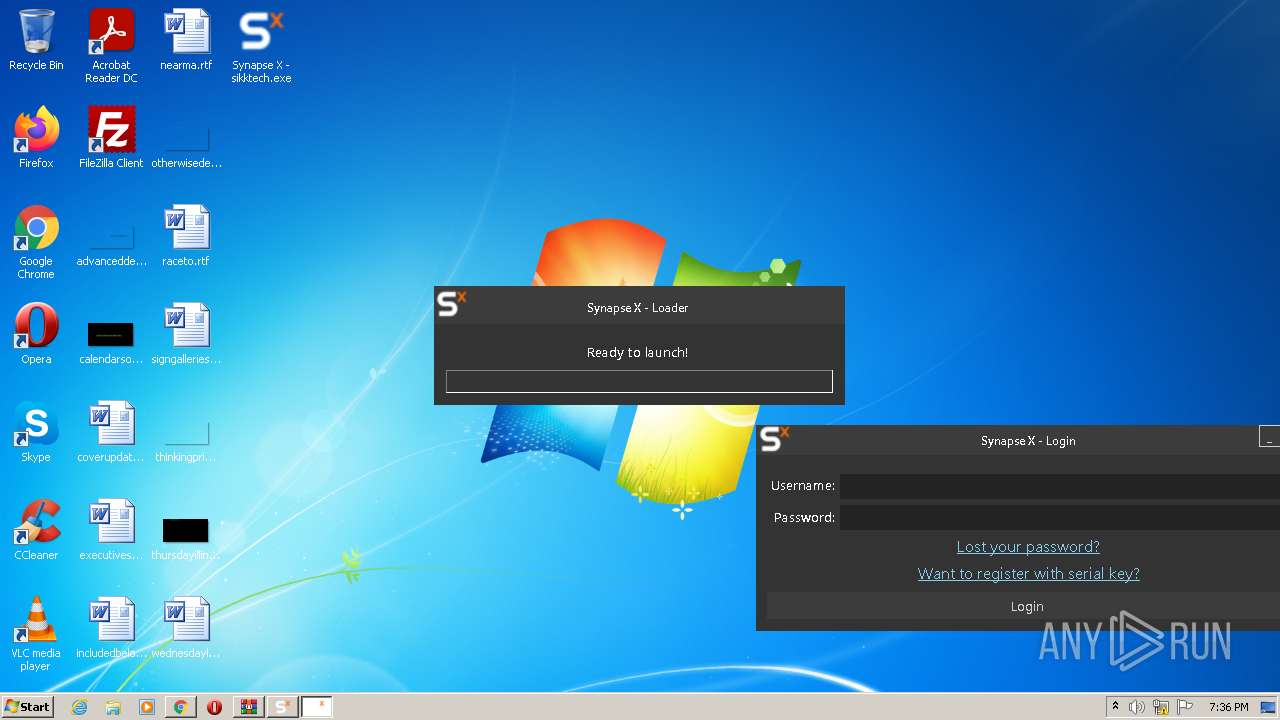
Task: Open the FileZilla Client shortcut
Action: click(x=111, y=138)
